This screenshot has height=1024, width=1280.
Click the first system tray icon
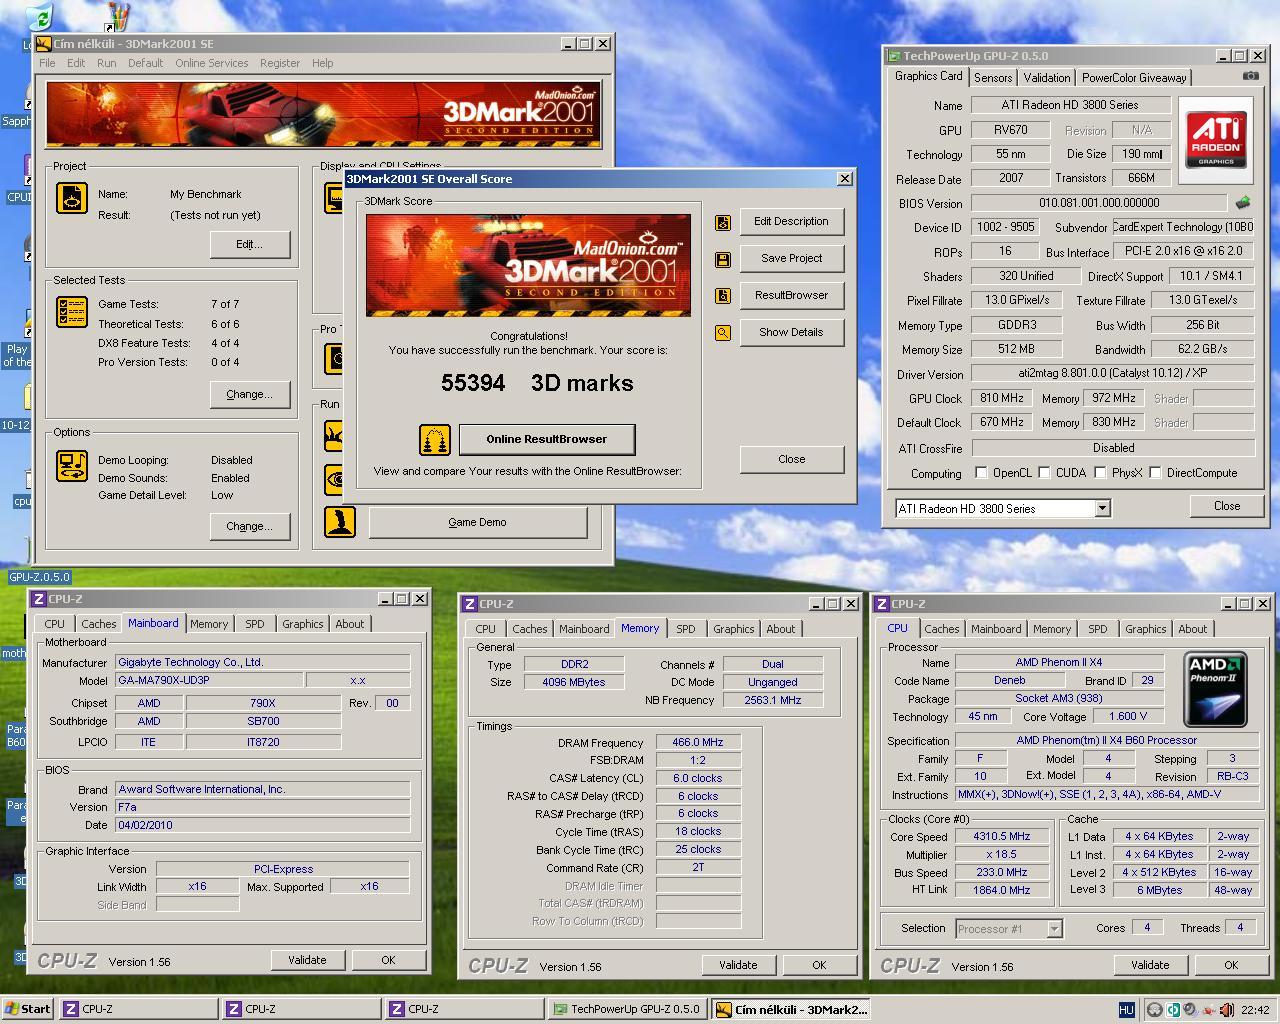click(1155, 1010)
